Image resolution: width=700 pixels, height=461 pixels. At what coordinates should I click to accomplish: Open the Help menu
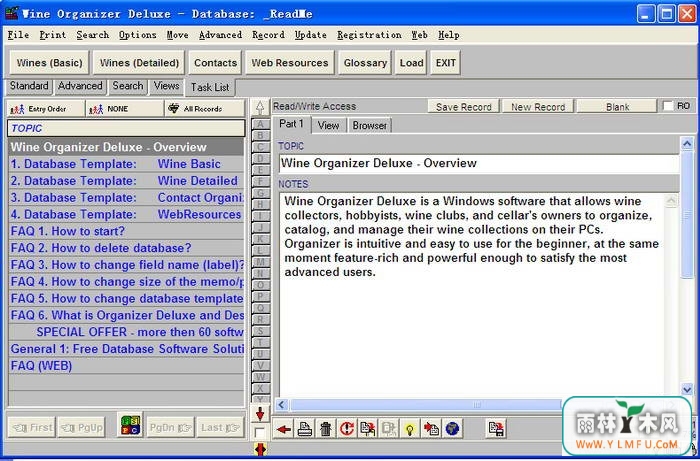(449, 35)
